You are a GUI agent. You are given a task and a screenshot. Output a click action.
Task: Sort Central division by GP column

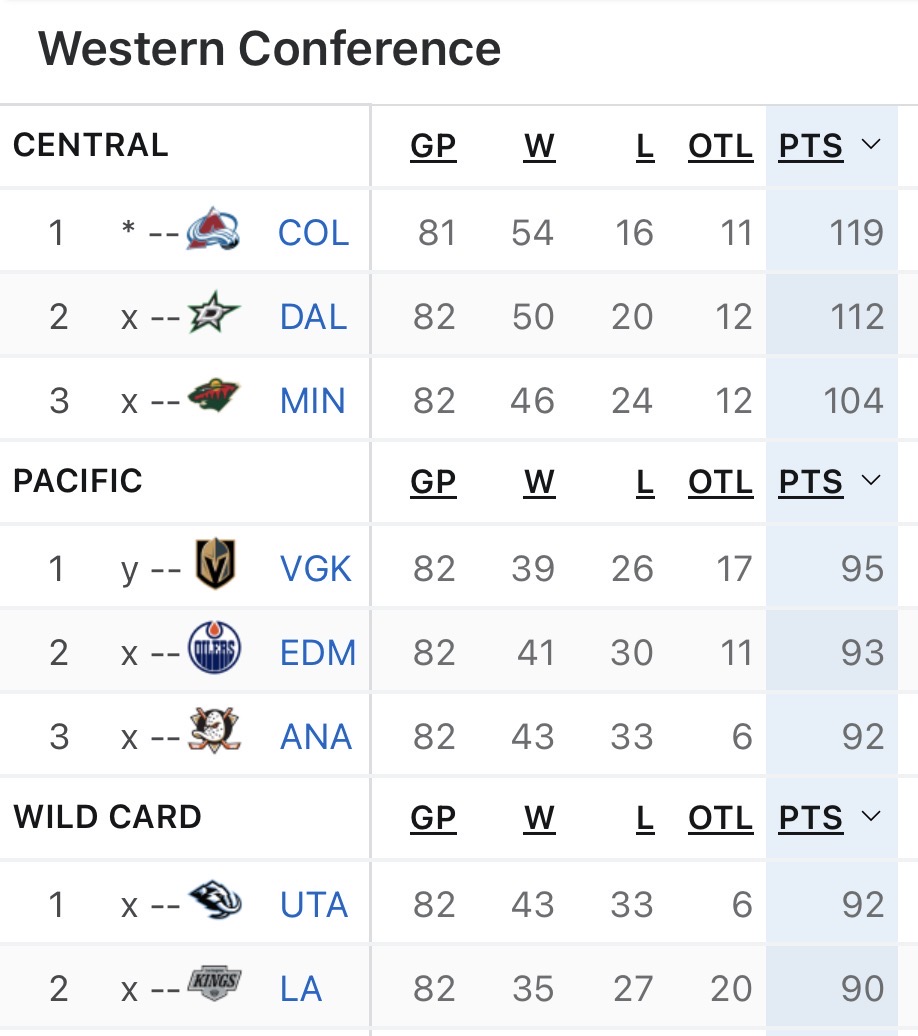tap(433, 147)
